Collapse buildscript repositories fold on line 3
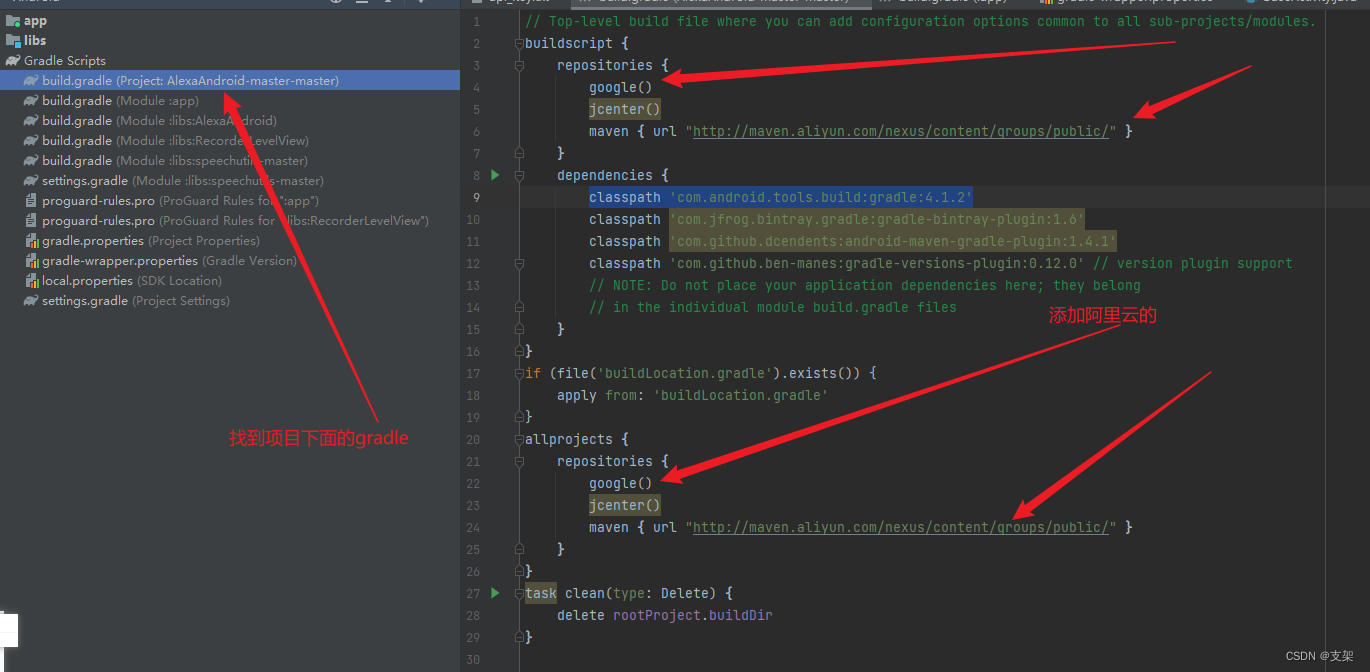 [520, 65]
